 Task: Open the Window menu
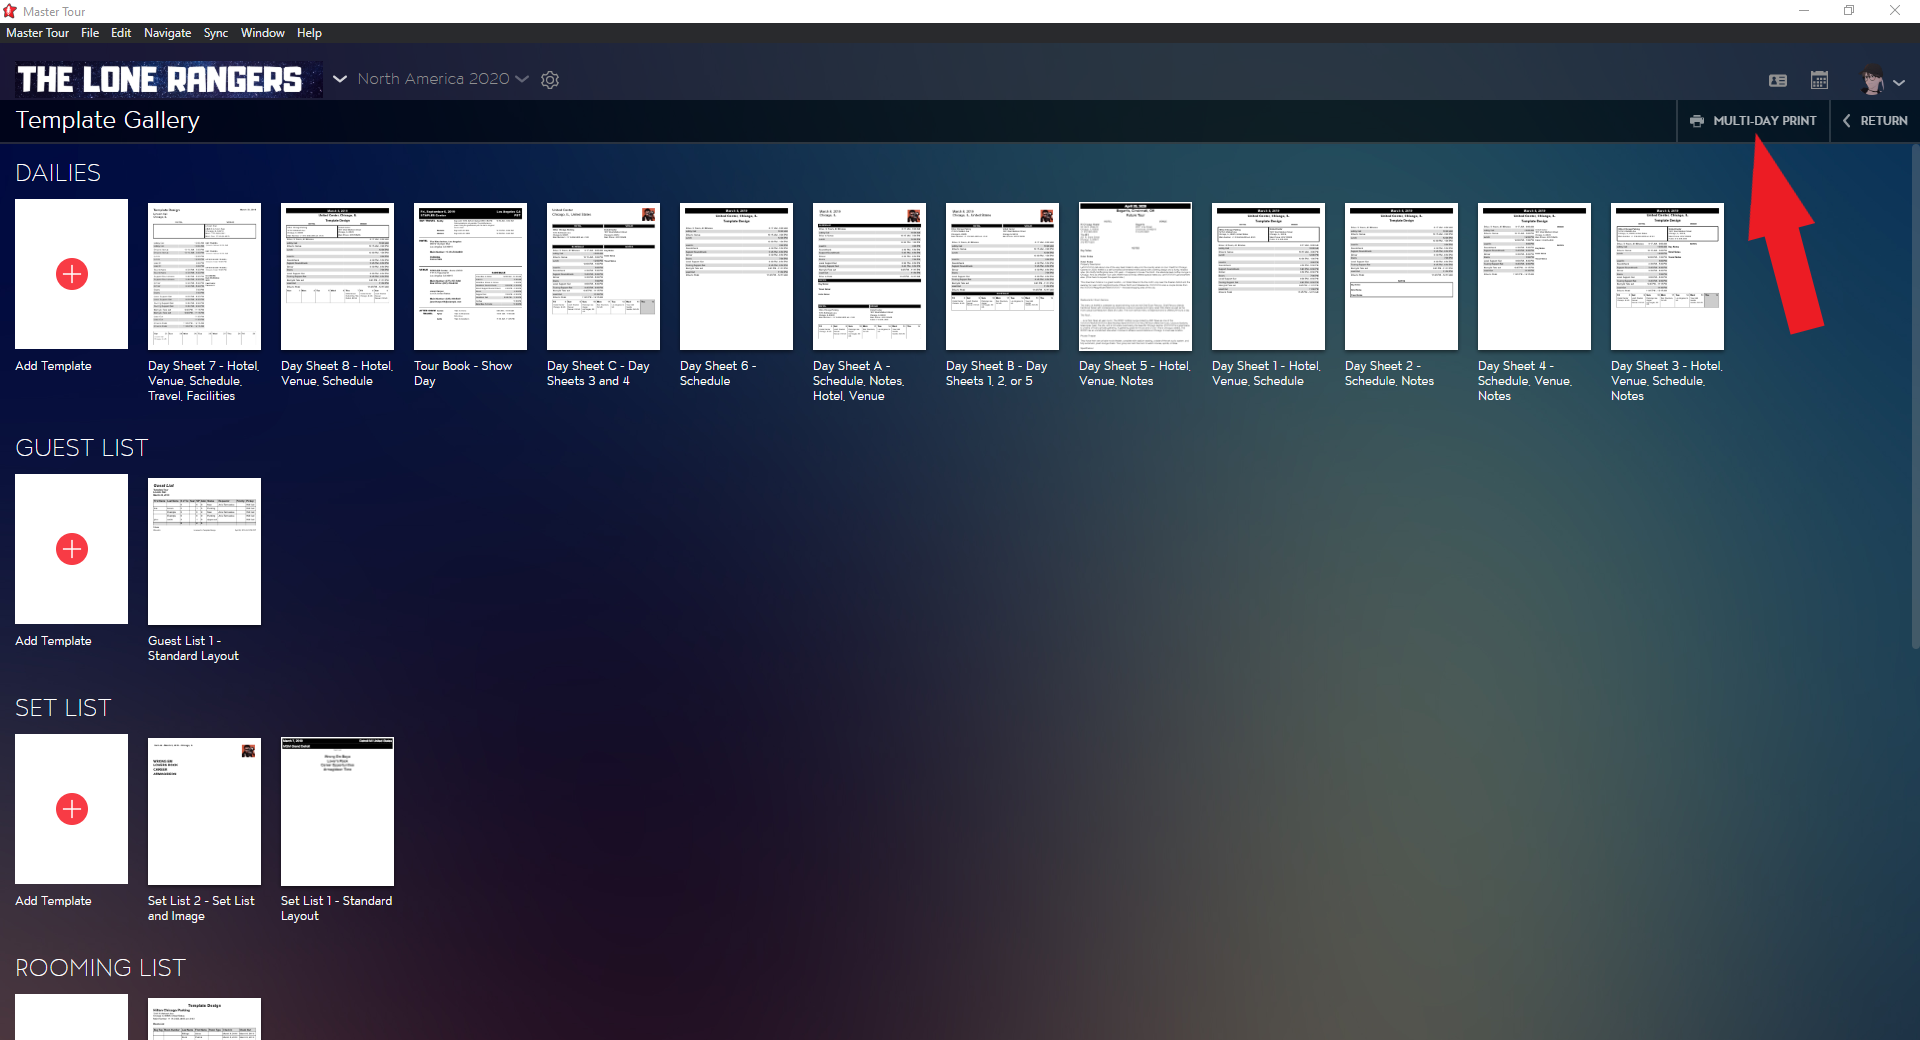(x=263, y=33)
